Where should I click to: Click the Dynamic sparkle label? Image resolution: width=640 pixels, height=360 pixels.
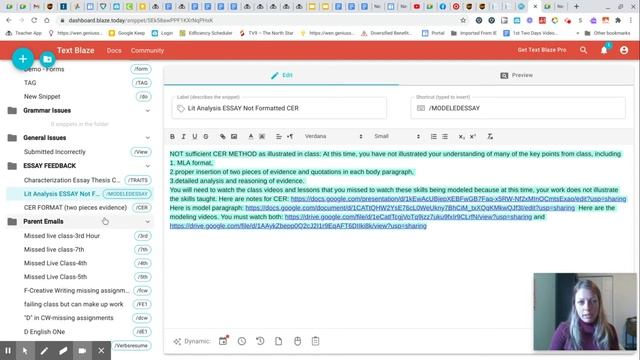(x=192, y=341)
